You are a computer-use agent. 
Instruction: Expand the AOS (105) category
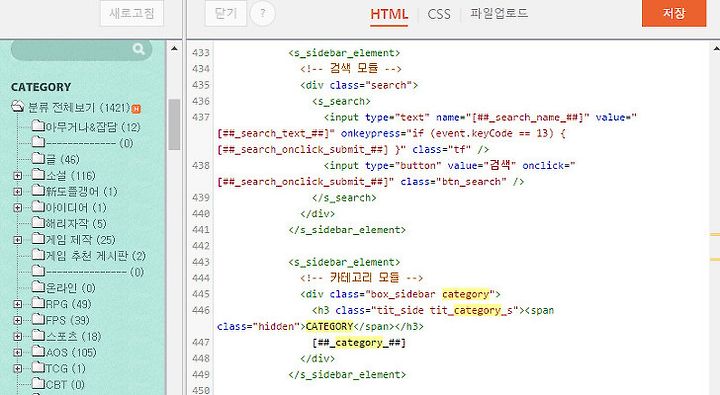[x=17, y=352]
